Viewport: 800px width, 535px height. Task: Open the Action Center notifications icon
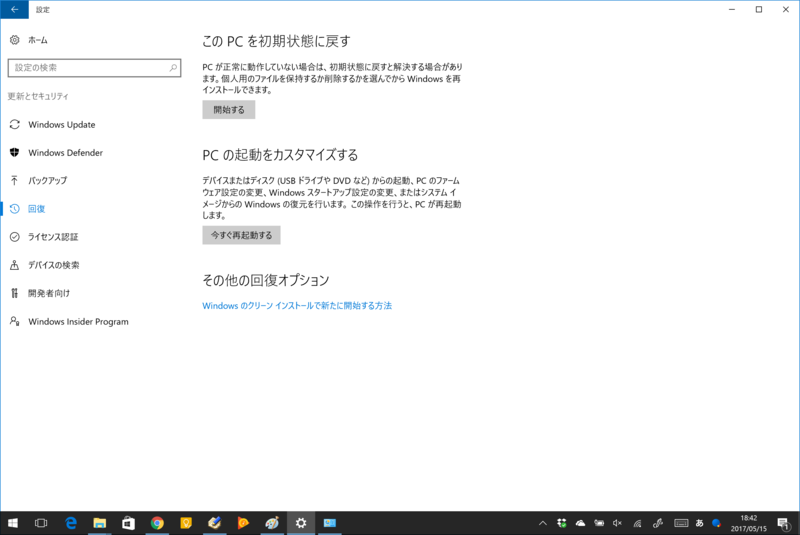[783, 523]
